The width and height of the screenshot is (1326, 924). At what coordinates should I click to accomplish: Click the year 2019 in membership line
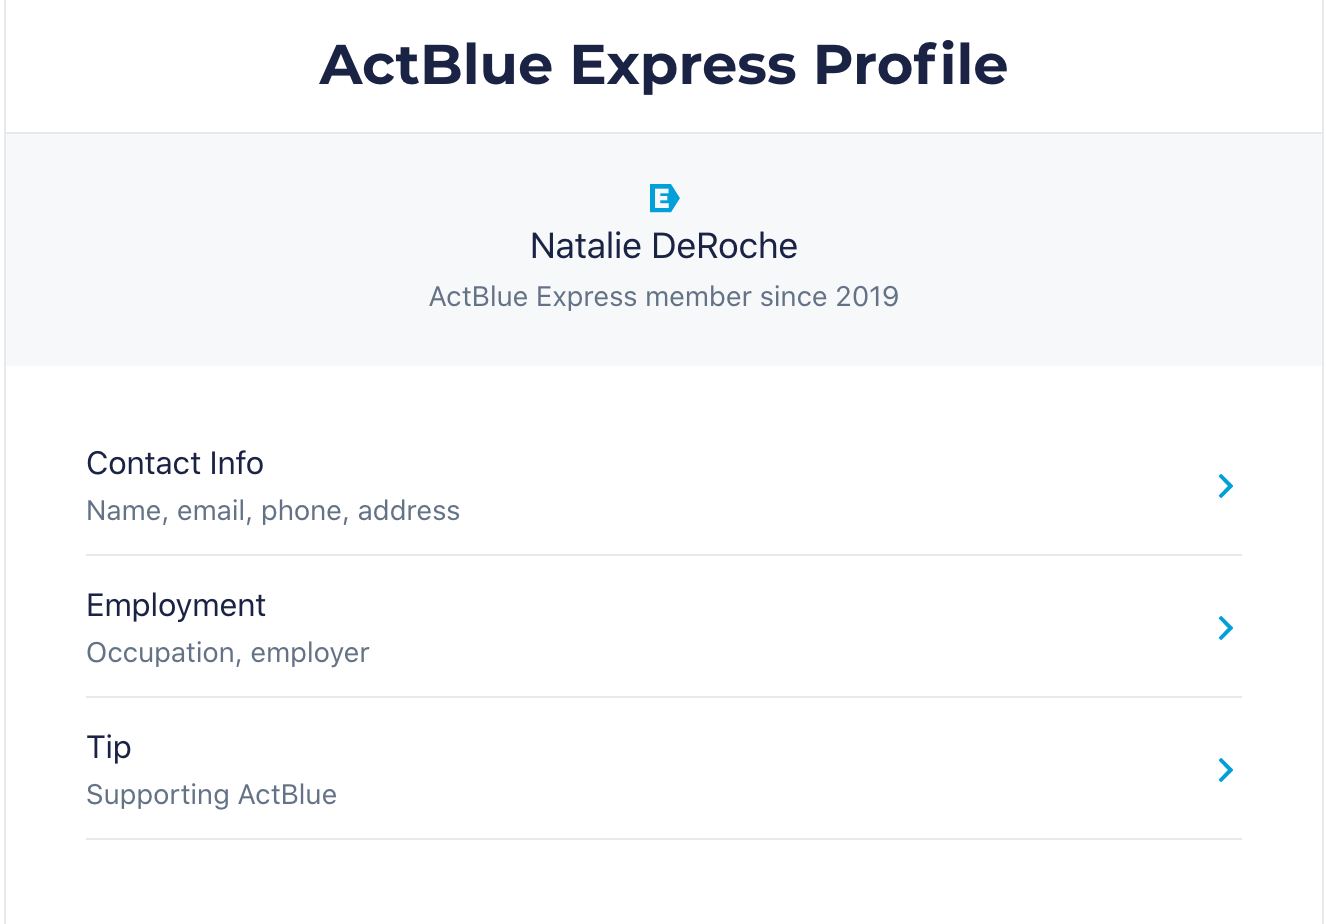(x=867, y=297)
